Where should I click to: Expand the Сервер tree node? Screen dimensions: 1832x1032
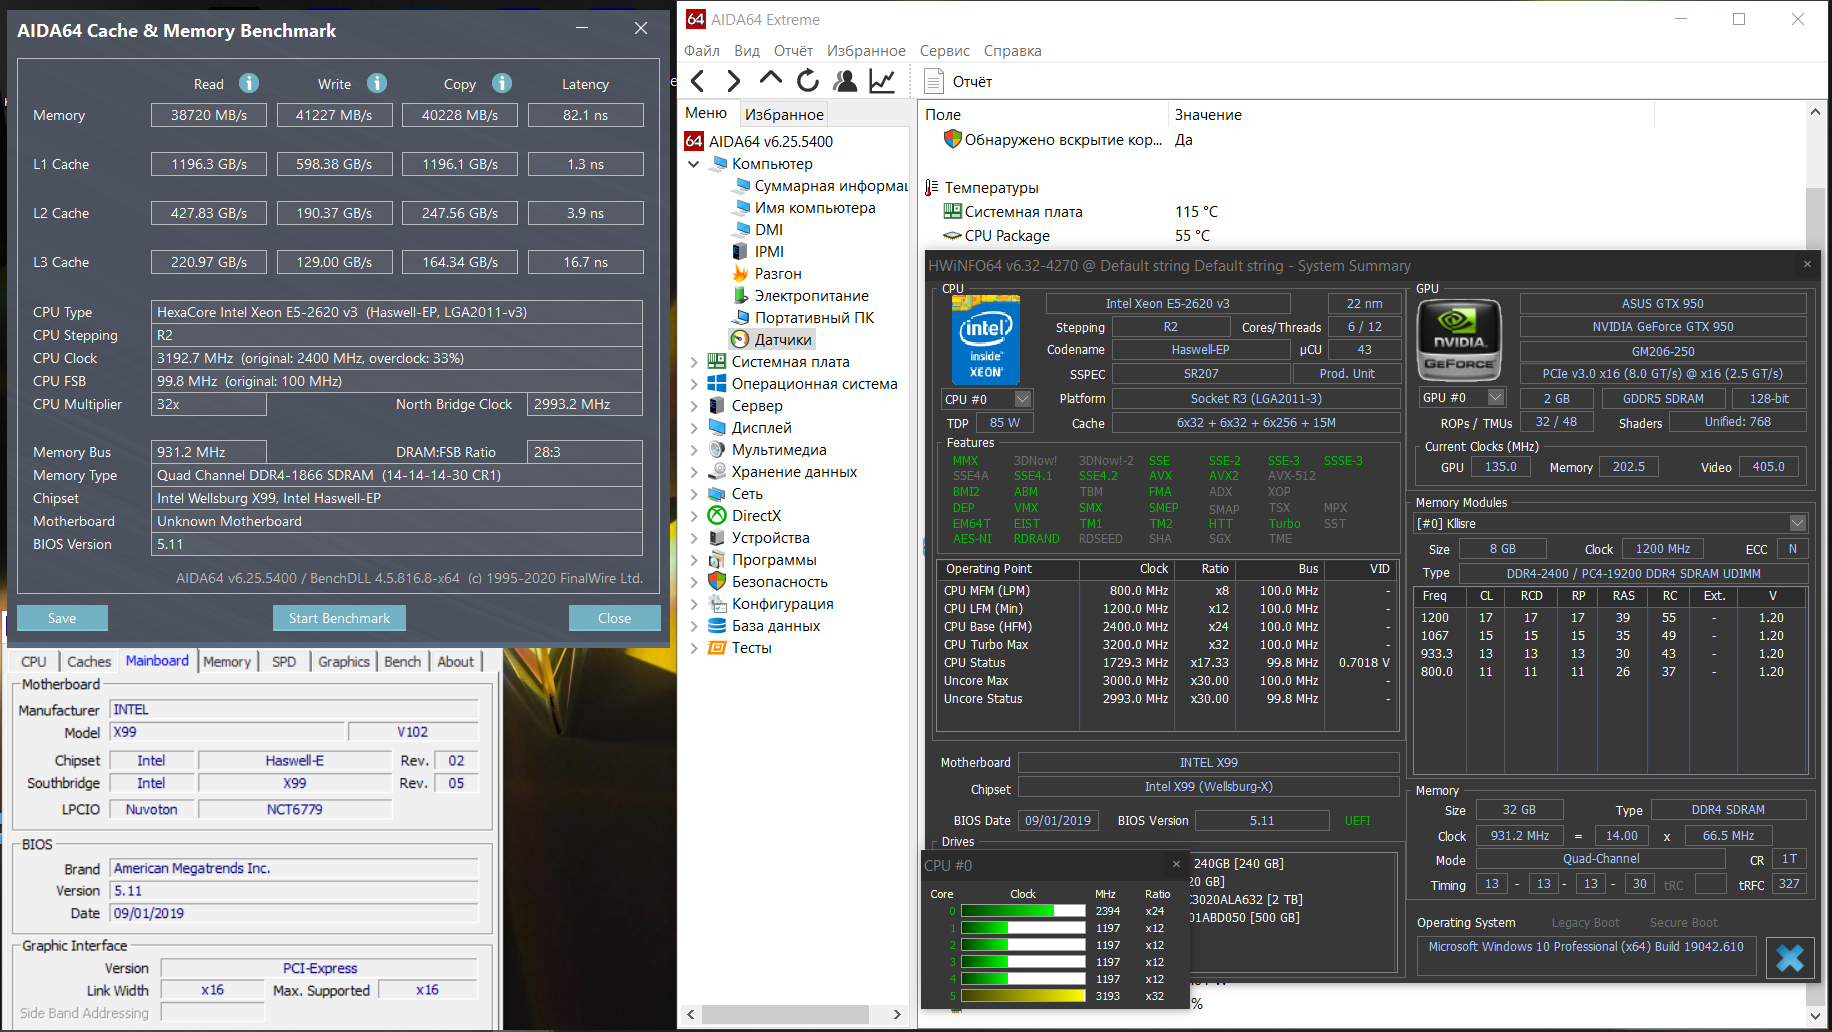[694, 406]
